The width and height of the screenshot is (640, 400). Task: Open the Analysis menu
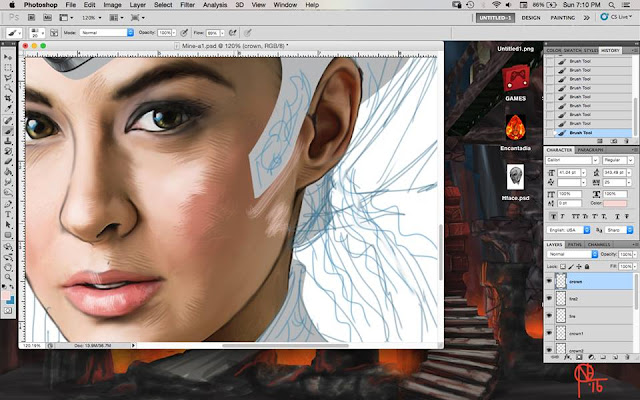click(x=215, y=5)
